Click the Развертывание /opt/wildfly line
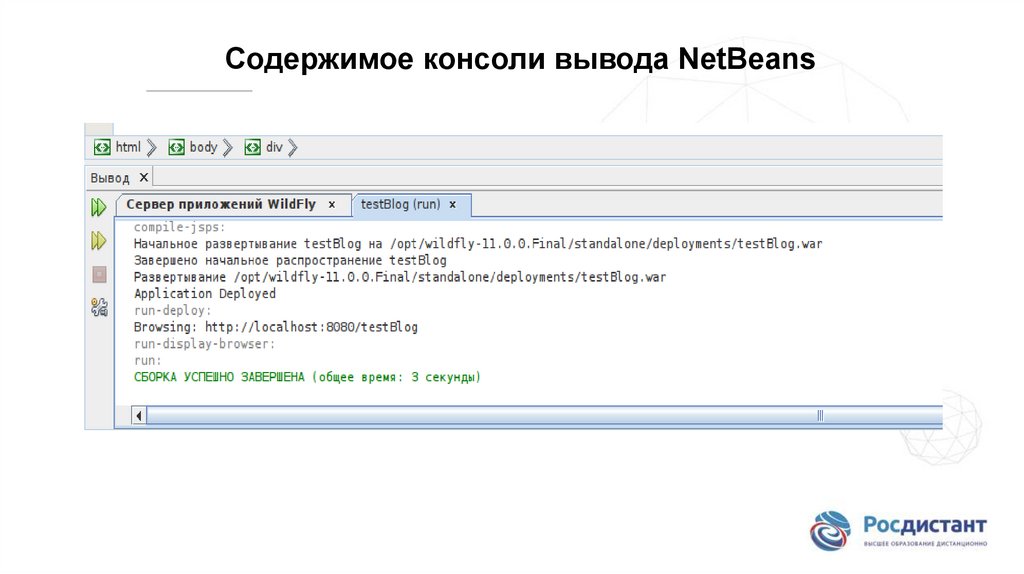This screenshot has height=574, width=1024. tap(400, 277)
